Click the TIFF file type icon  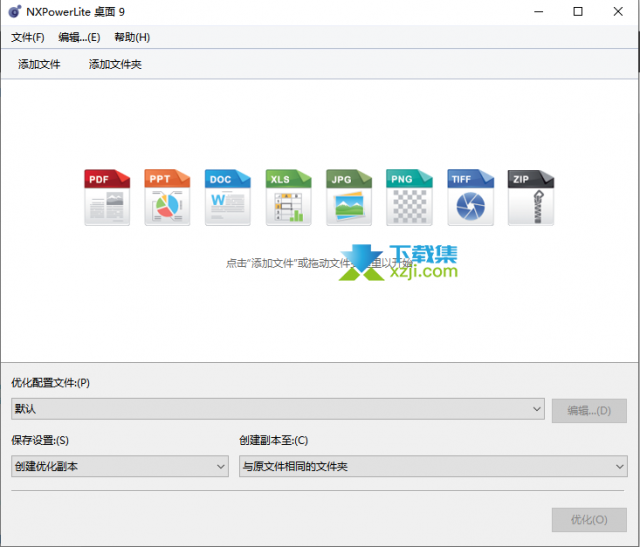tap(471, 197)
